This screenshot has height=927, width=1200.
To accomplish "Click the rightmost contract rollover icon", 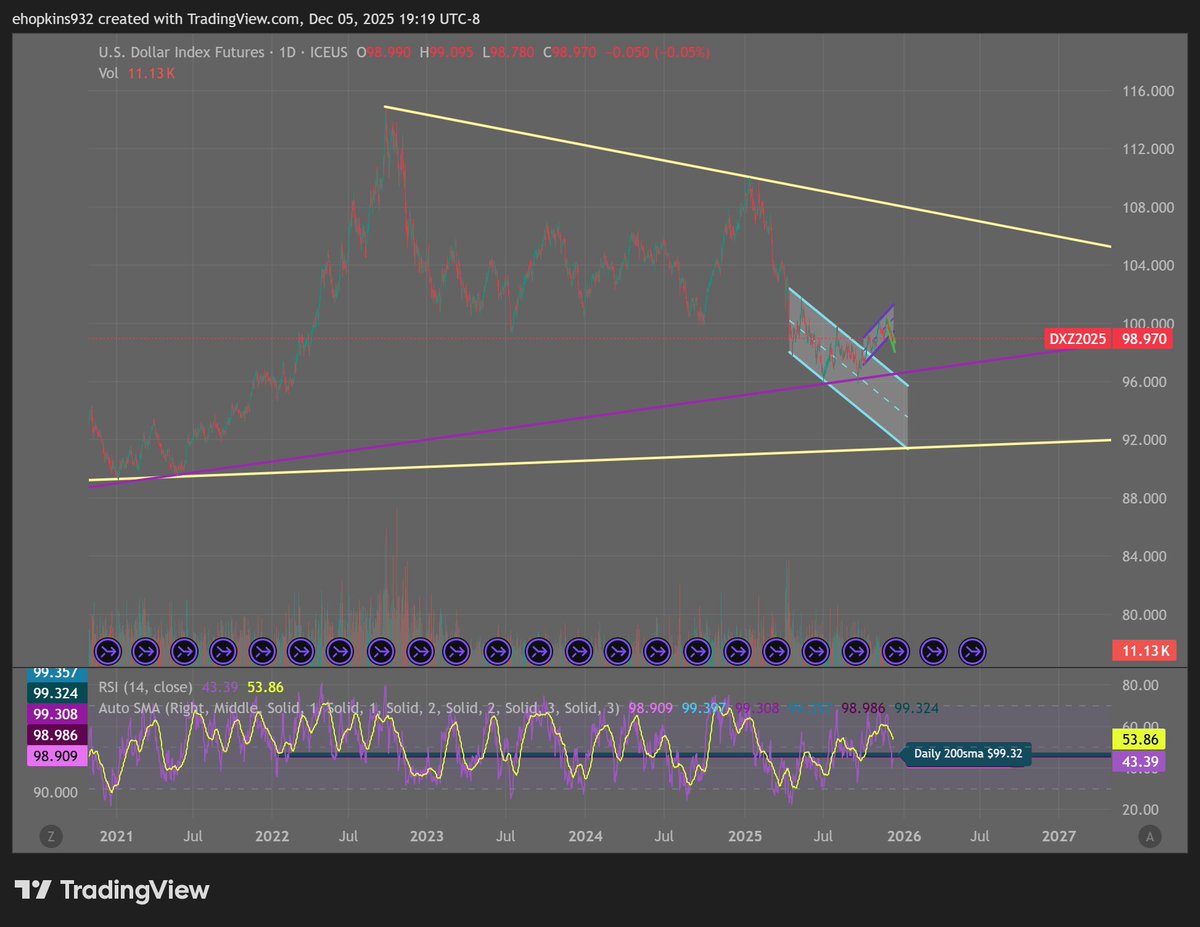I will tap(972, 651).
